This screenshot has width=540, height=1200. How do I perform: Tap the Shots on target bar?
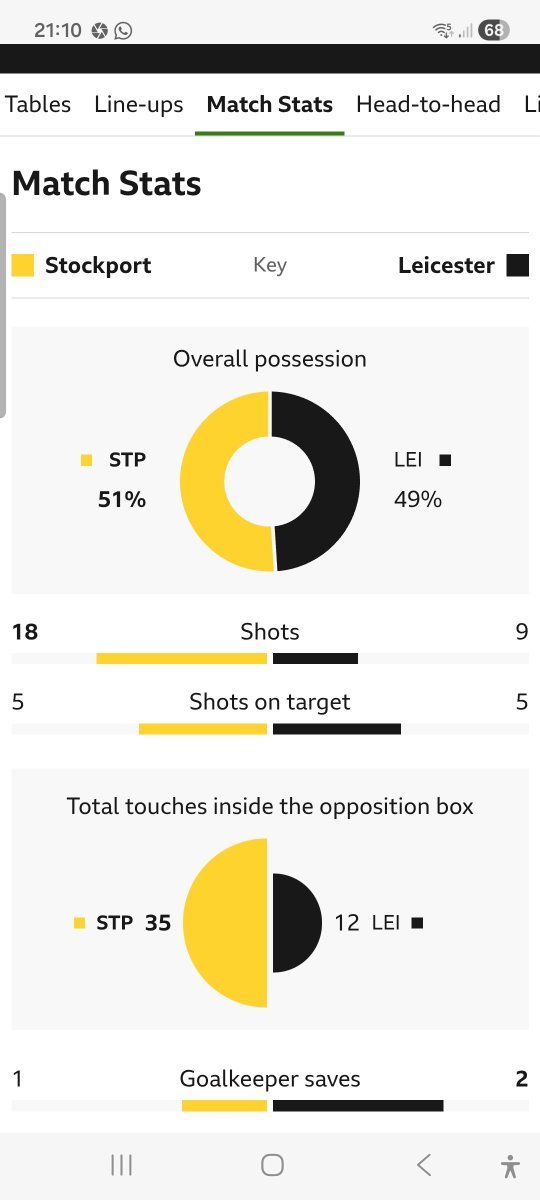click(x=270, y=729)
